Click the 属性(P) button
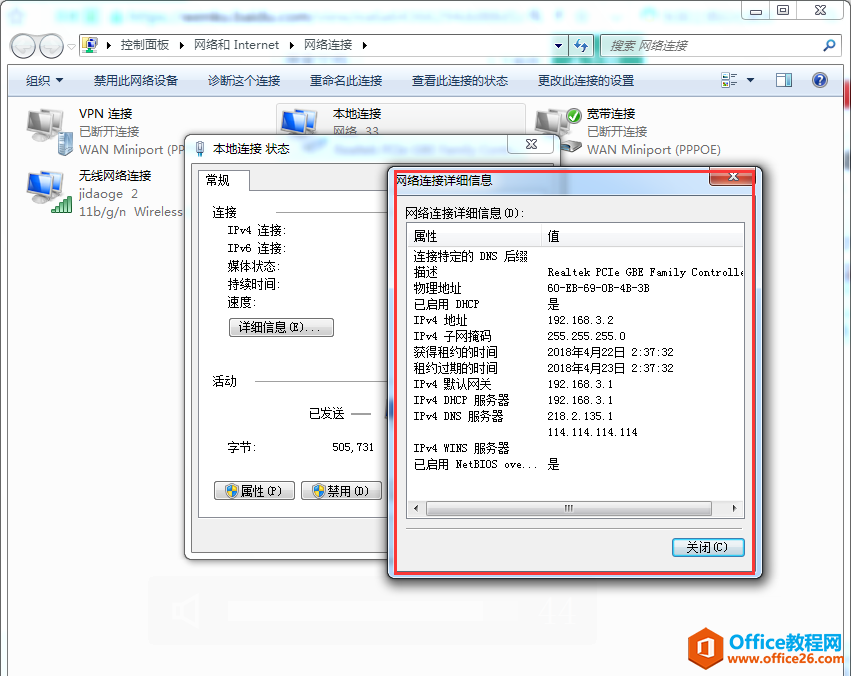The height and width of the screenshot is (676, 851). point(255,490)
